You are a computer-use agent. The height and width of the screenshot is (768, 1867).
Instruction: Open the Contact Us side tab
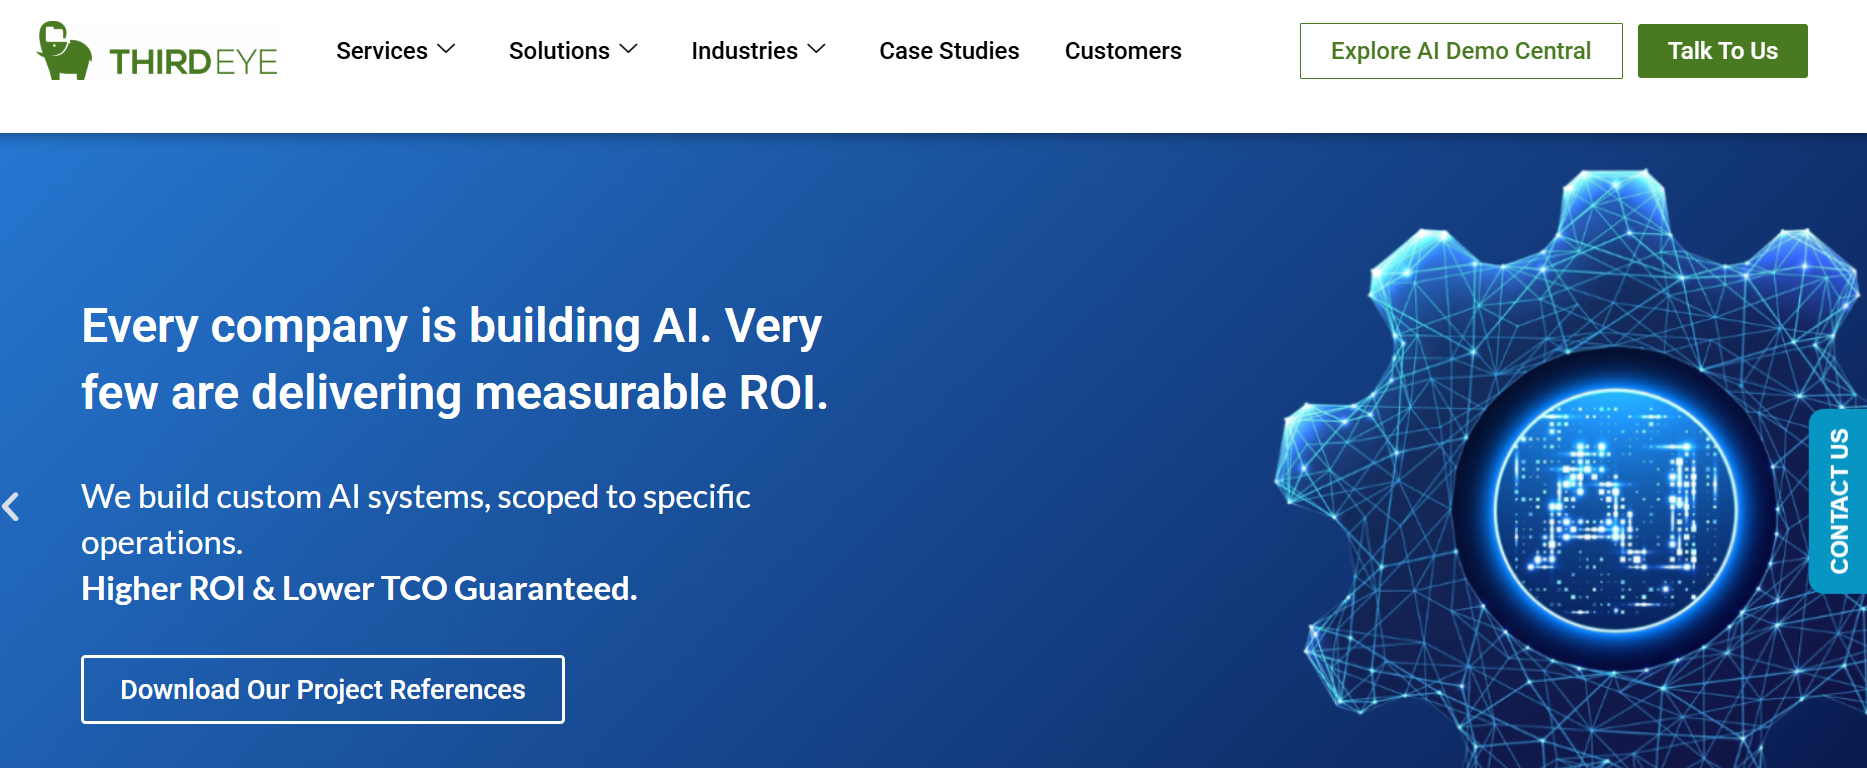[1838, 501]
